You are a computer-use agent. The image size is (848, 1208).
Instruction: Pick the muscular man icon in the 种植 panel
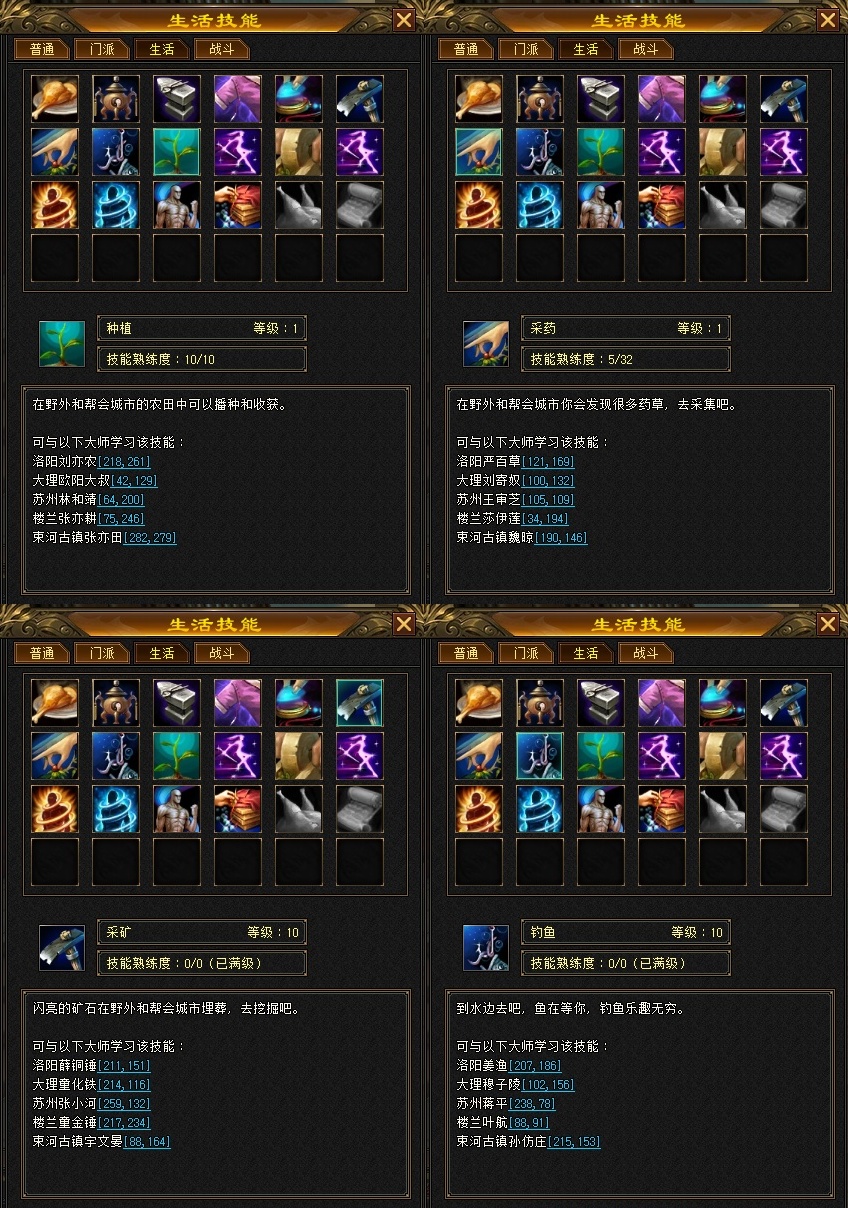pos(177,205)
